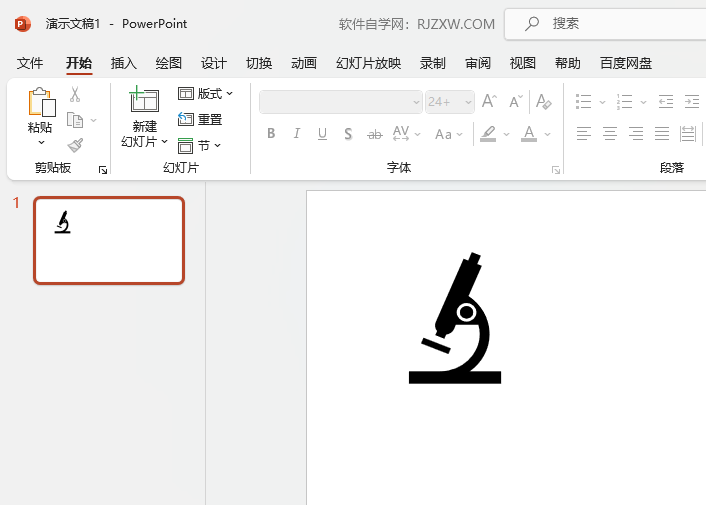Open the font dialog launcher
The width and height of the screenshot is (706, 505).
[x=556, y=170]
